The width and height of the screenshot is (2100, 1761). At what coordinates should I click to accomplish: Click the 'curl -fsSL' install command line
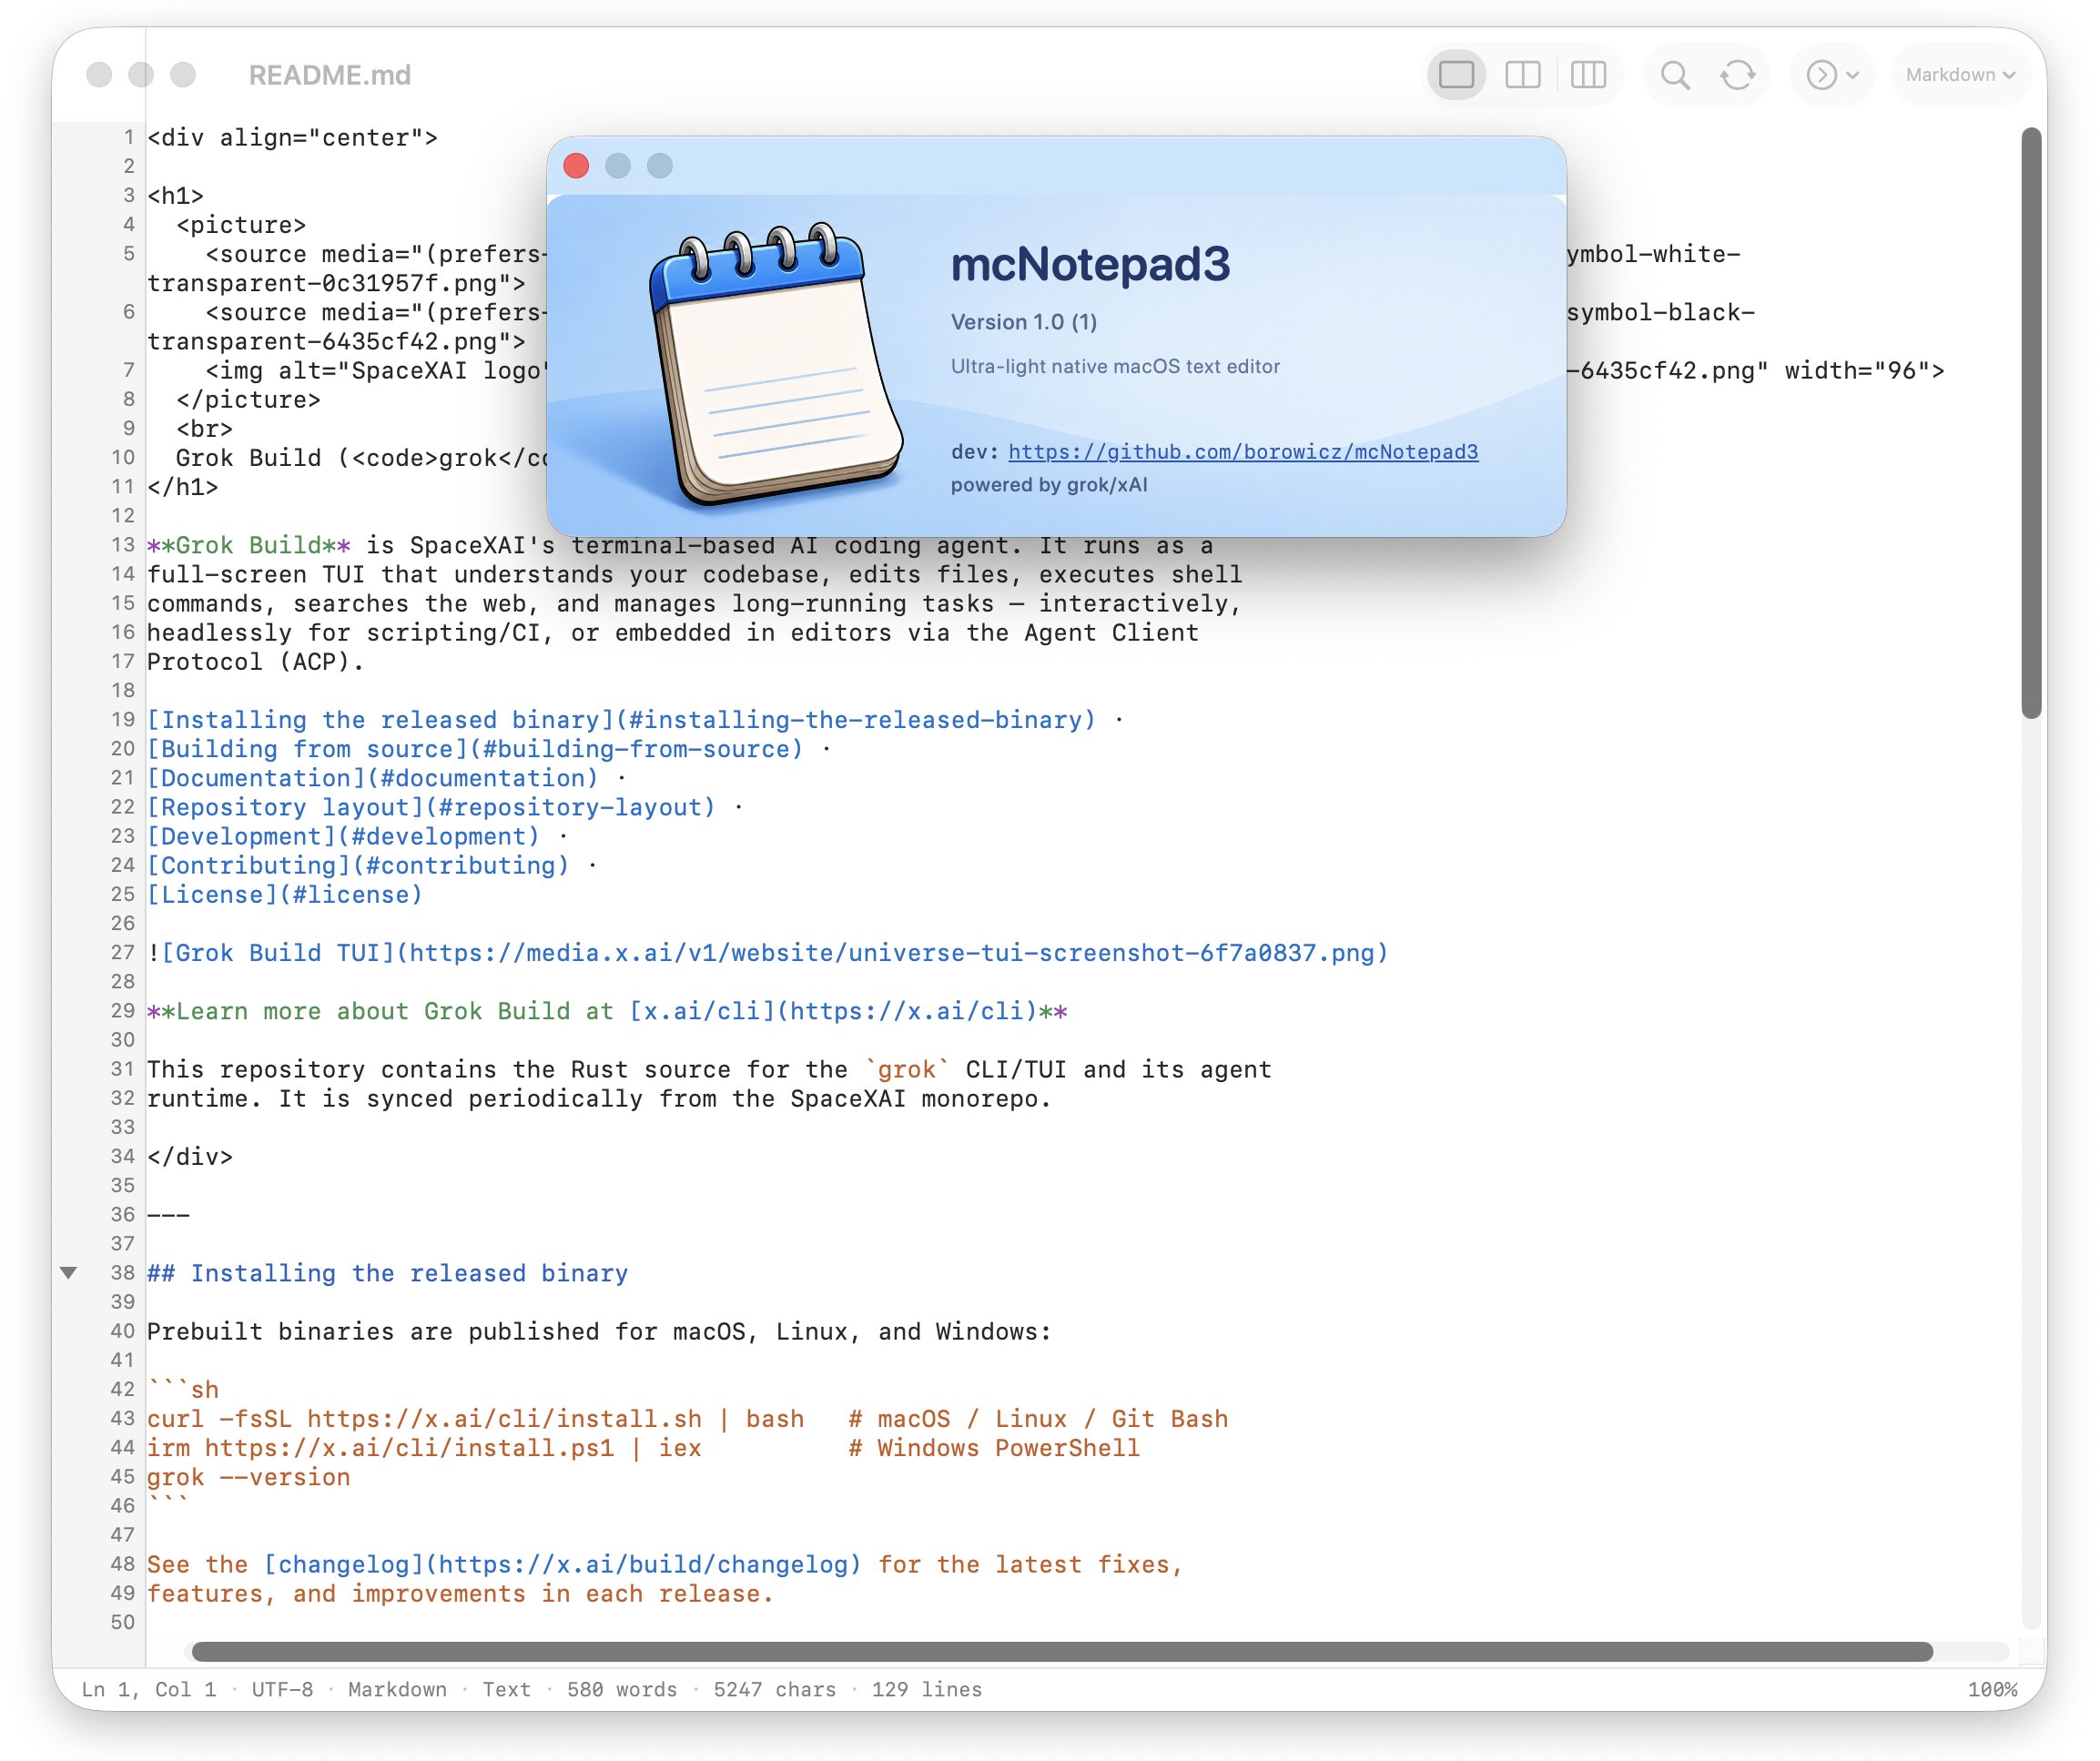pyautogui.click(x=687, y=1419)
